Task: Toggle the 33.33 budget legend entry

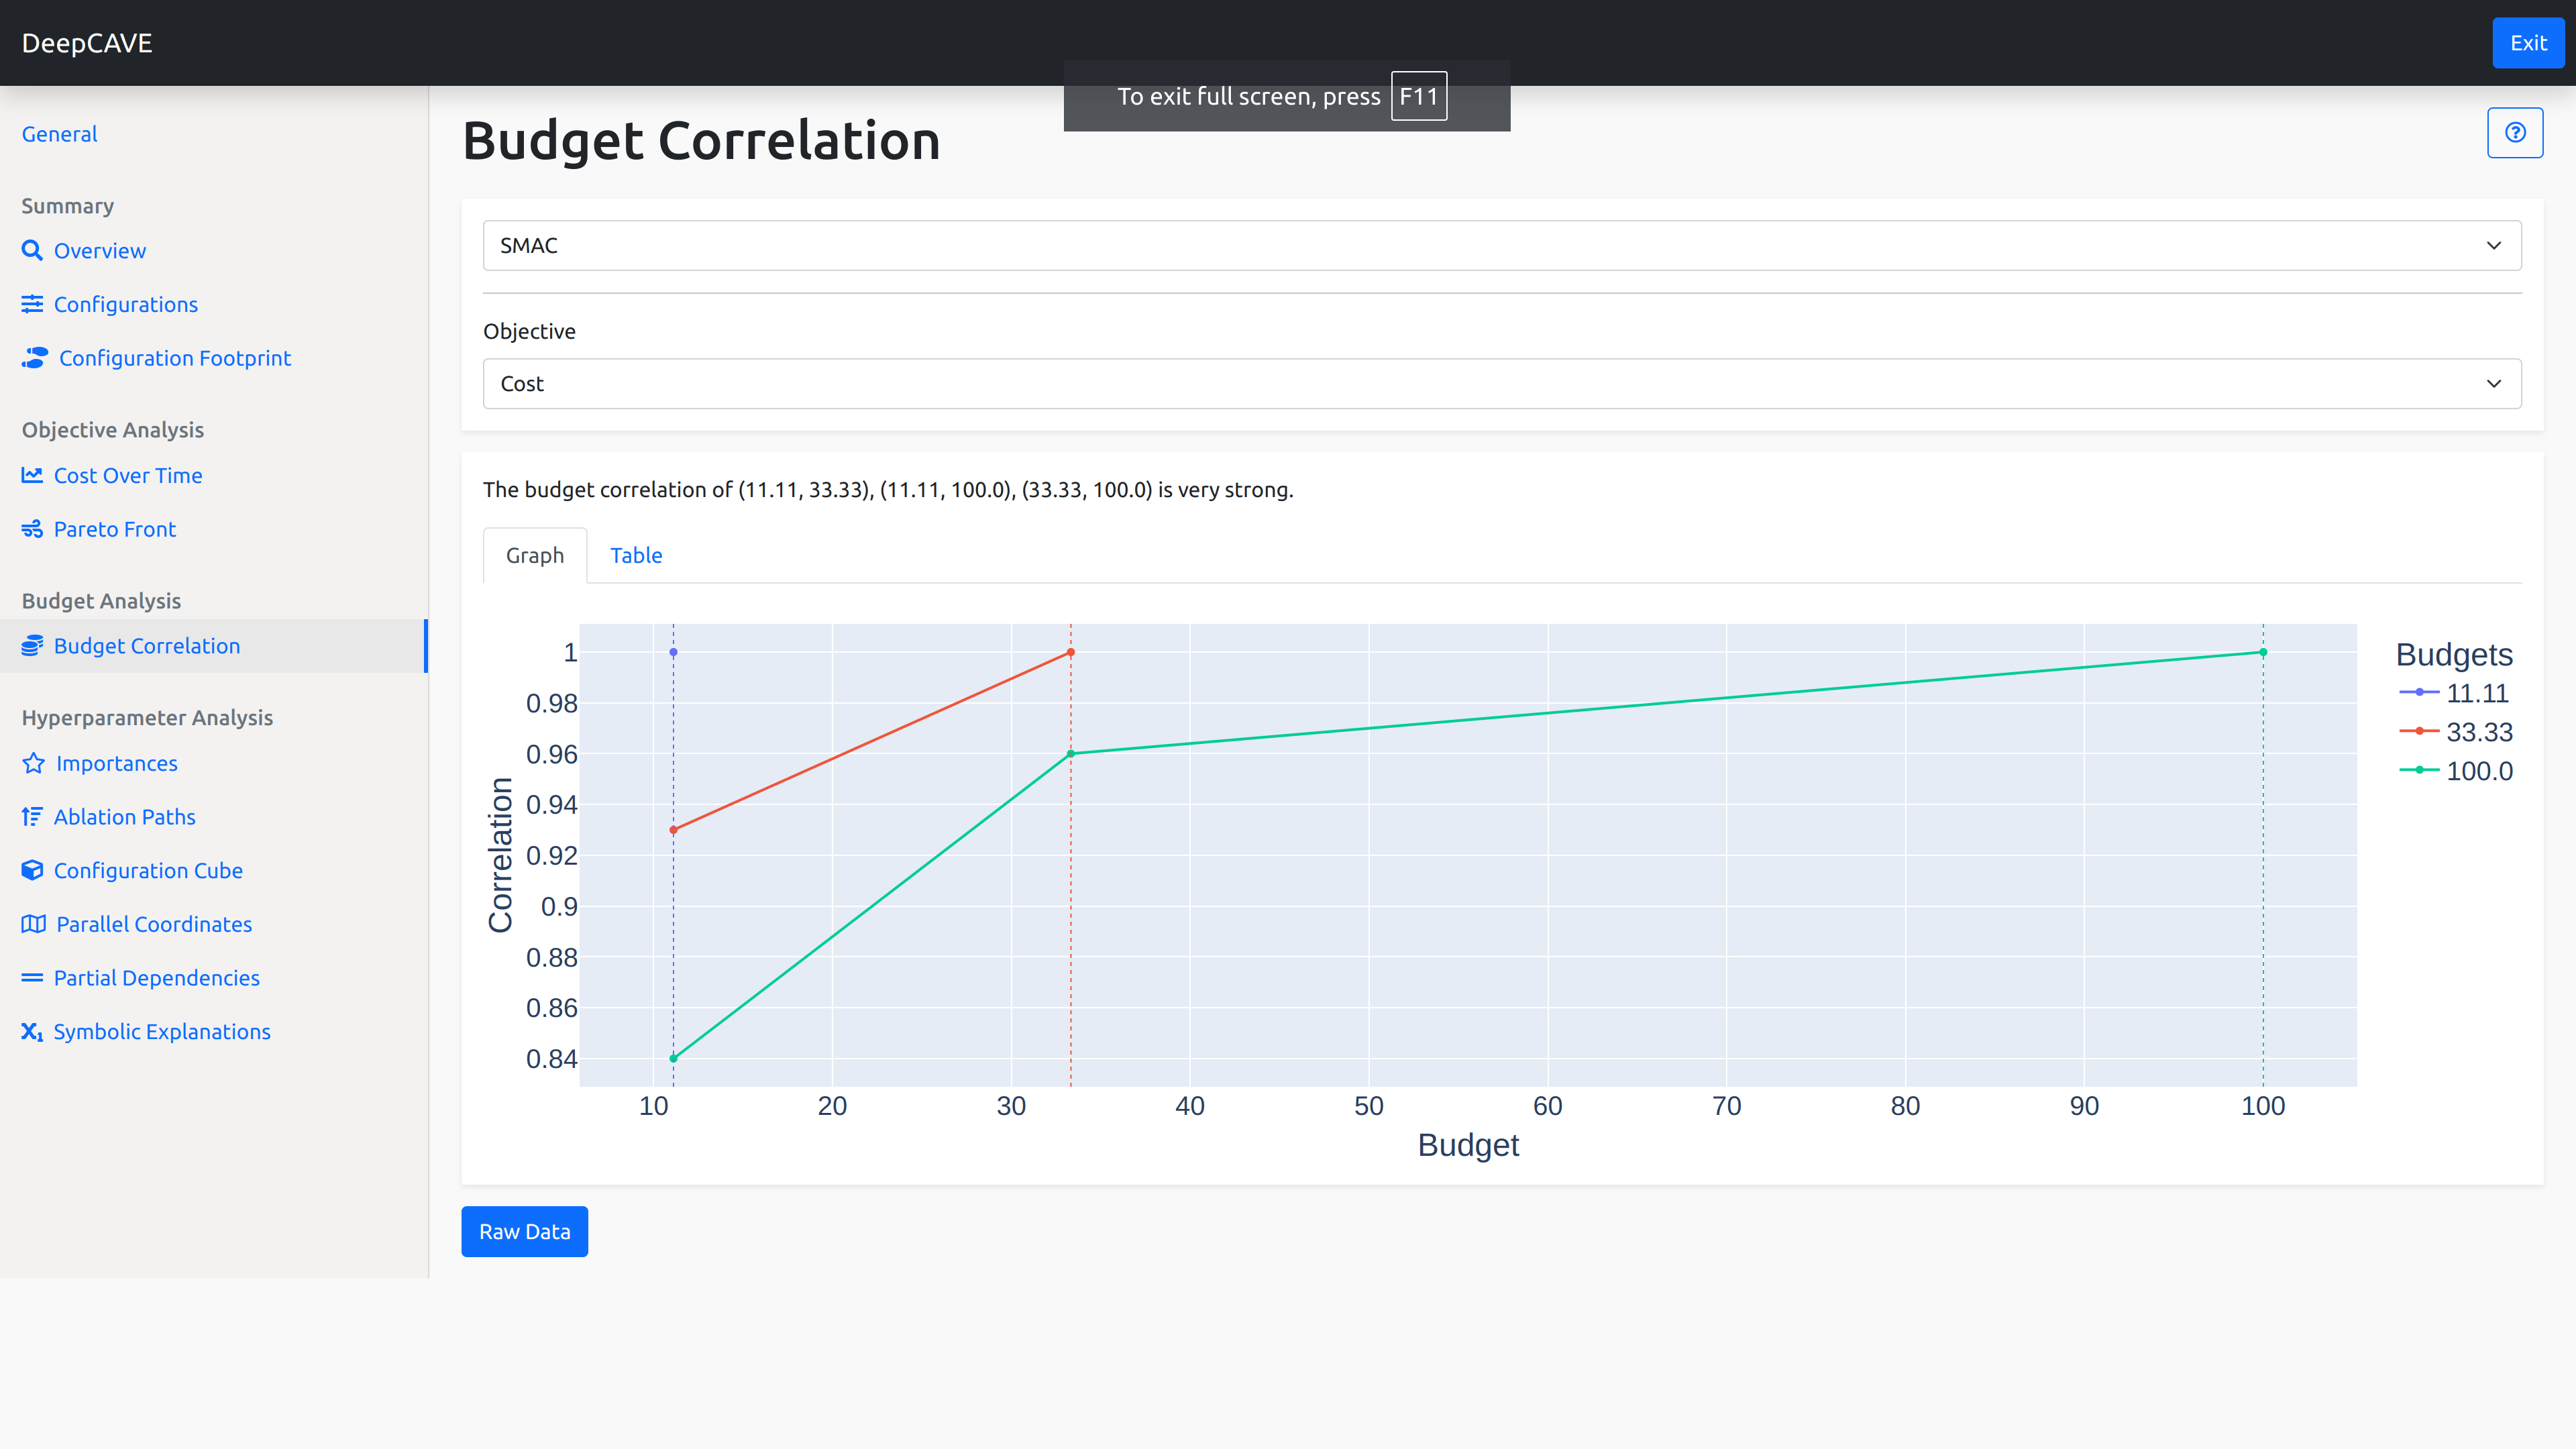Action: (x=2456, y=732)
